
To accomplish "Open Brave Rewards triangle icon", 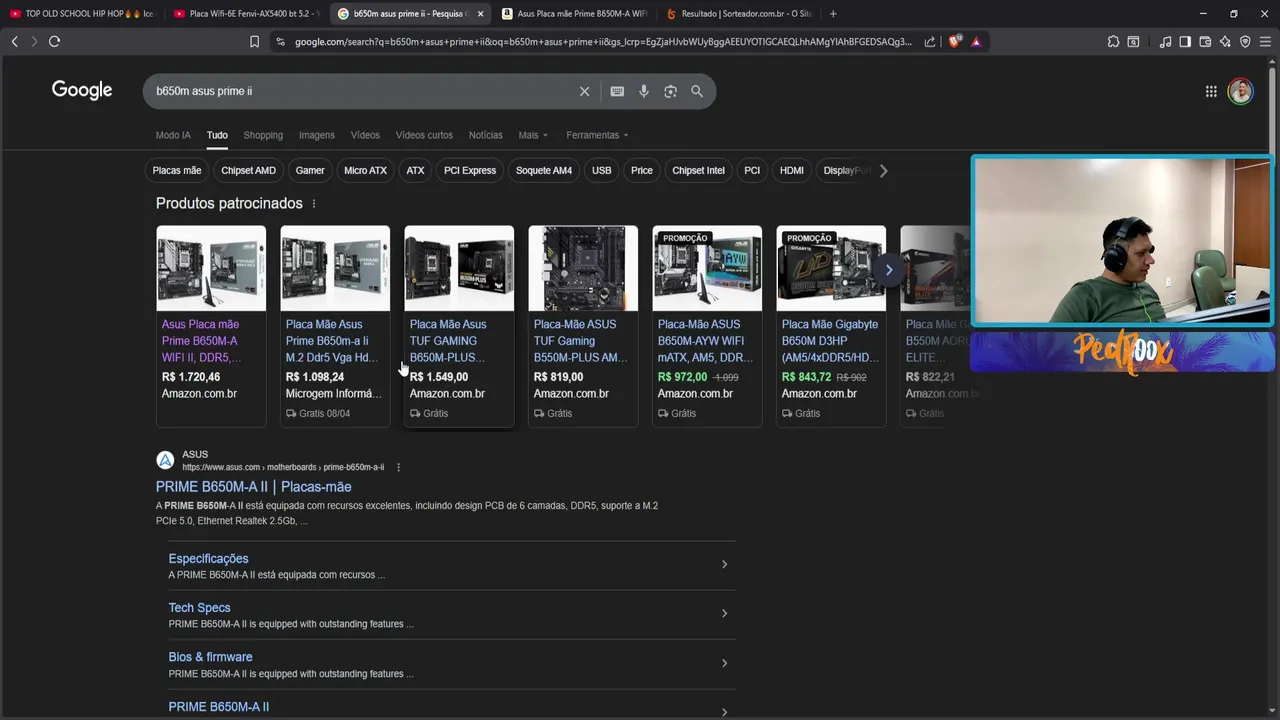I will click(976, 42).
